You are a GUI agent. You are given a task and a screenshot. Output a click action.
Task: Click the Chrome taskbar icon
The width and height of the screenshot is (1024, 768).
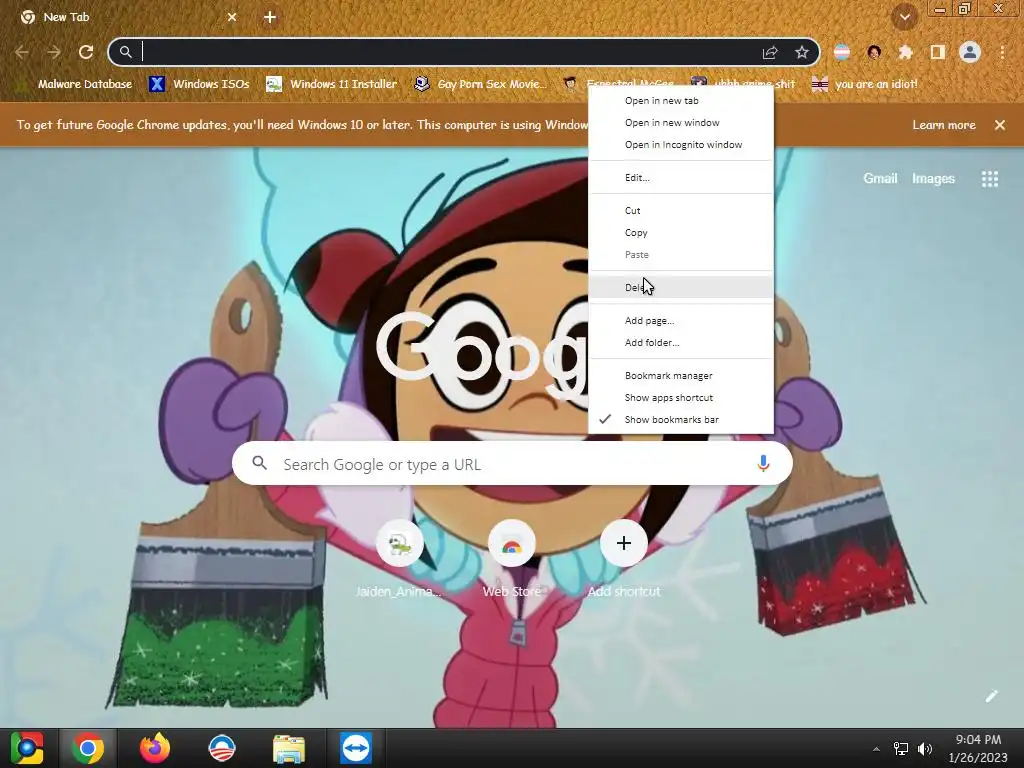[88, 748]
